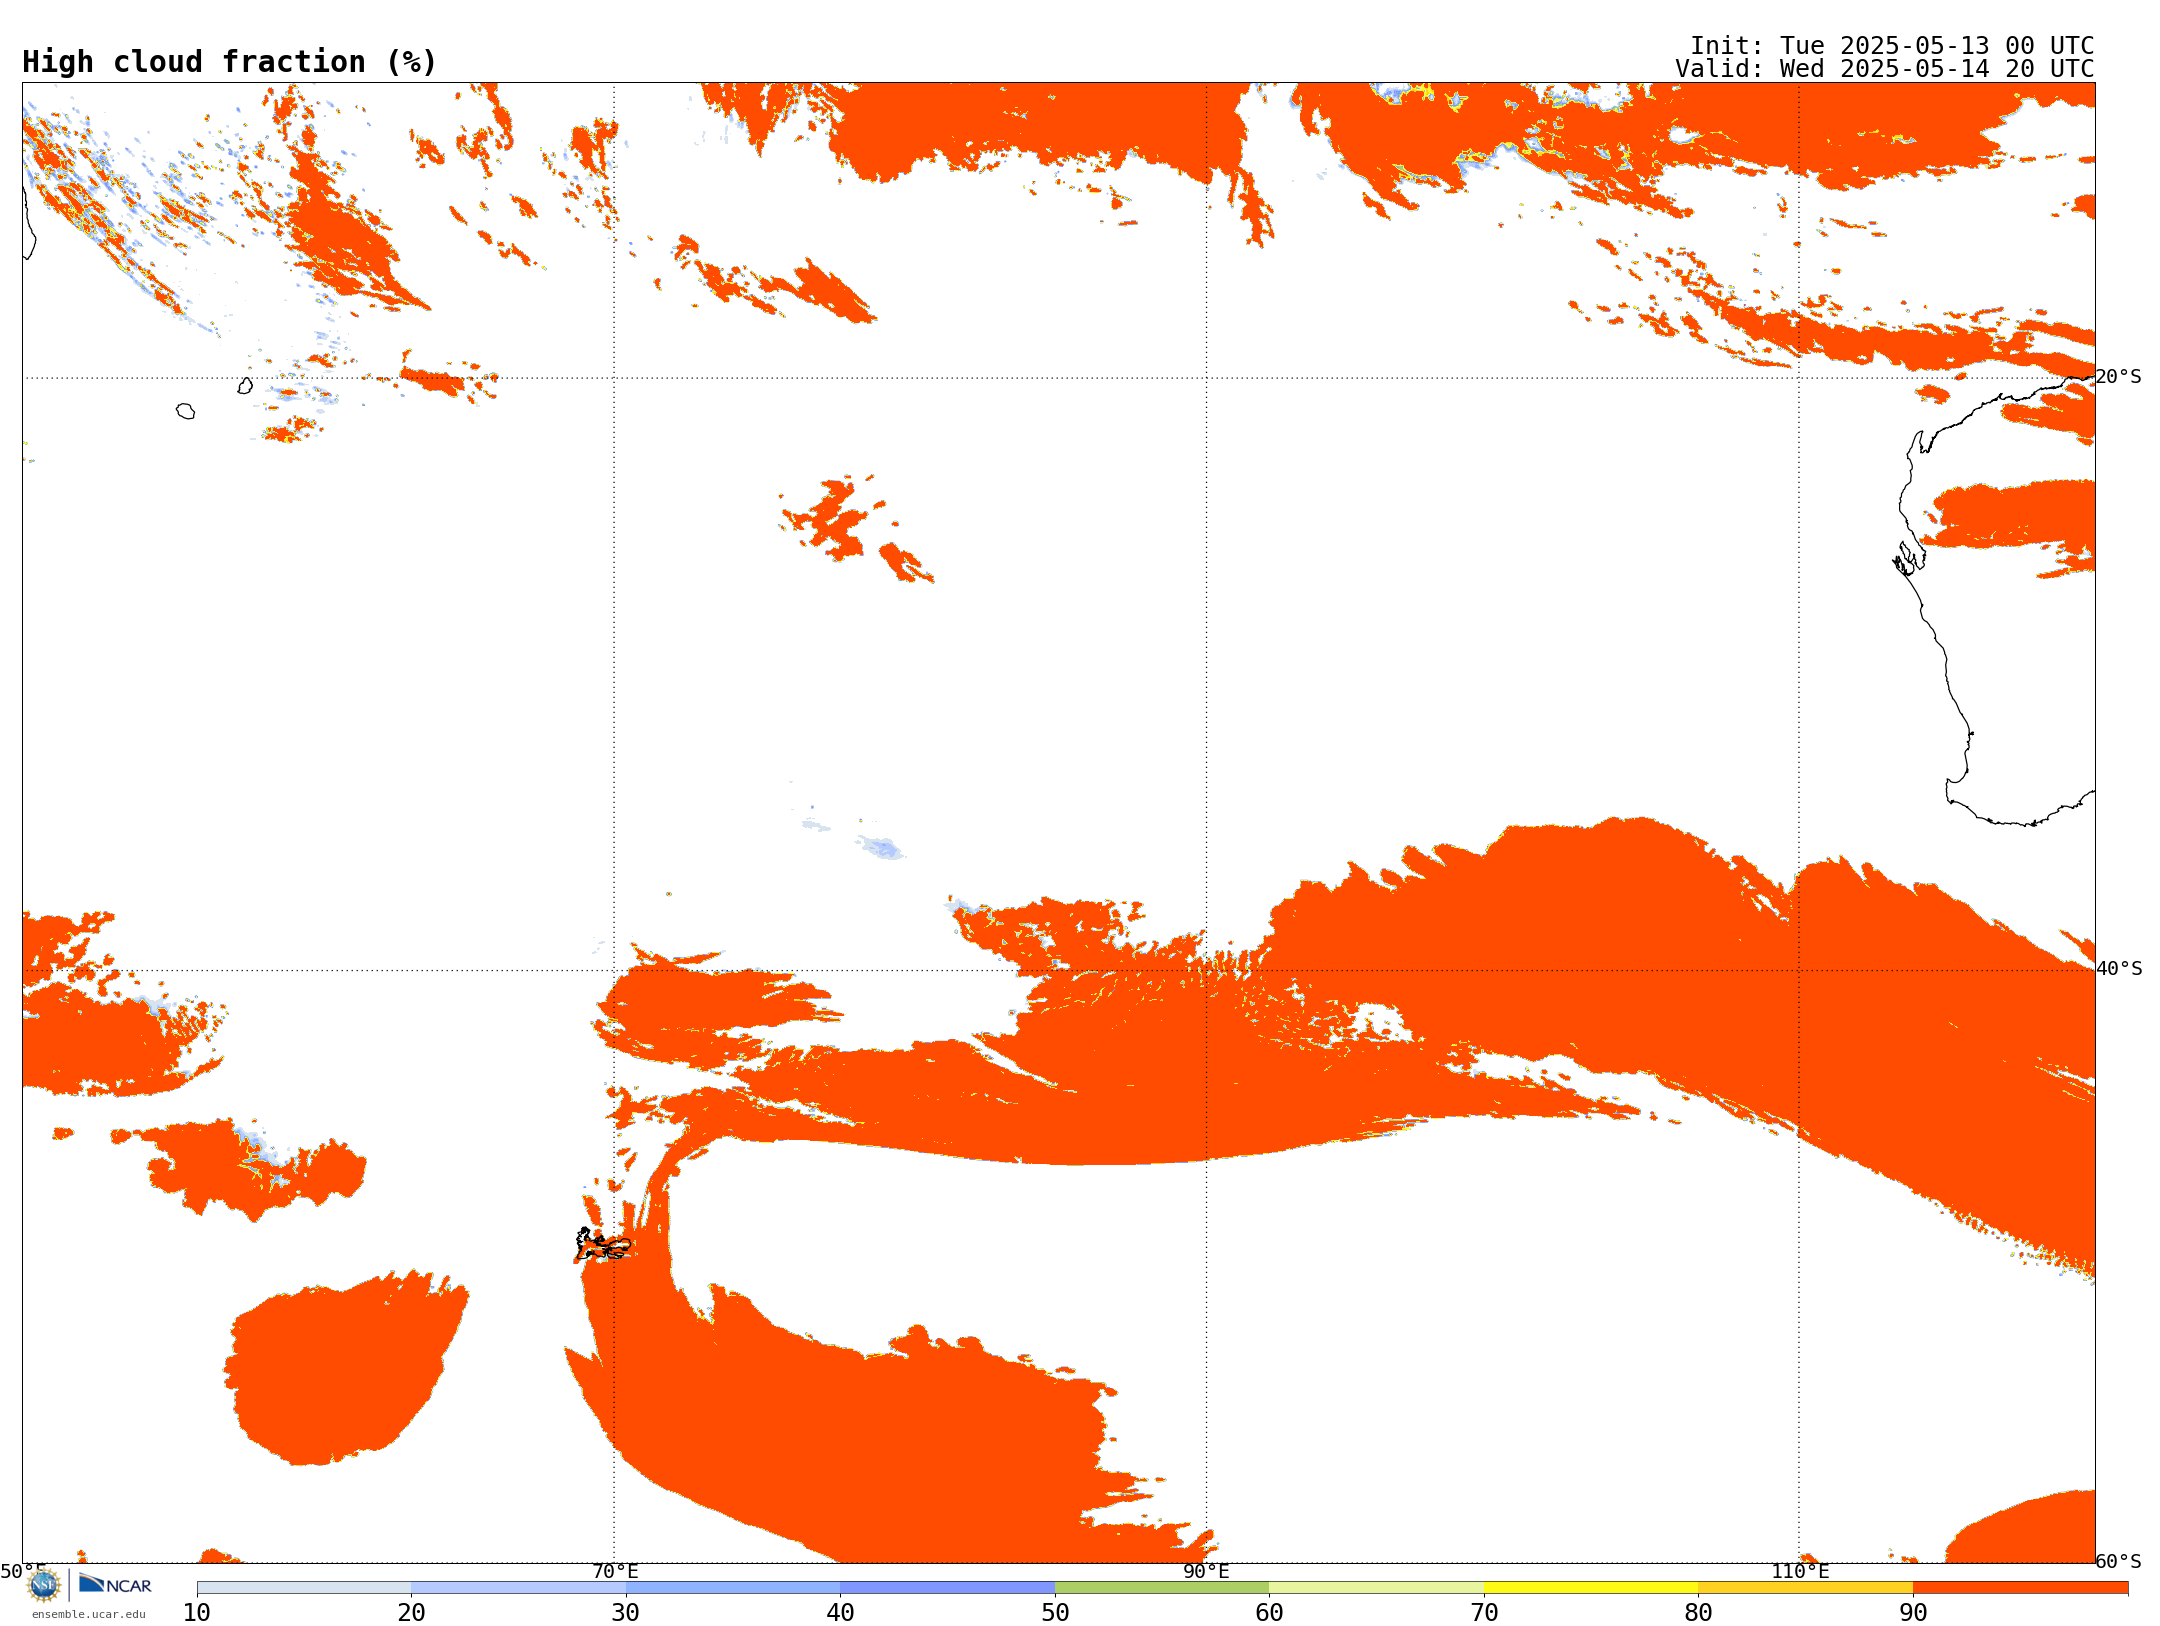Click the 40°S latitude label
Screen dimensions: 2160x1626
tap(2119, 969)
